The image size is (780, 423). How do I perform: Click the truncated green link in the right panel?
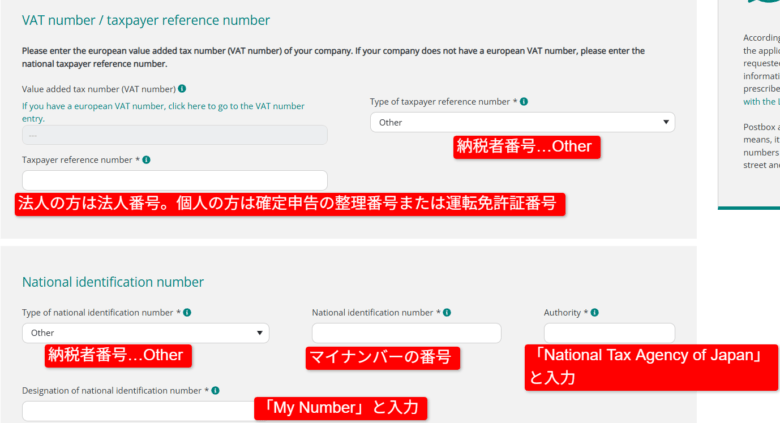pyautogui.click(x=760, y=101)
